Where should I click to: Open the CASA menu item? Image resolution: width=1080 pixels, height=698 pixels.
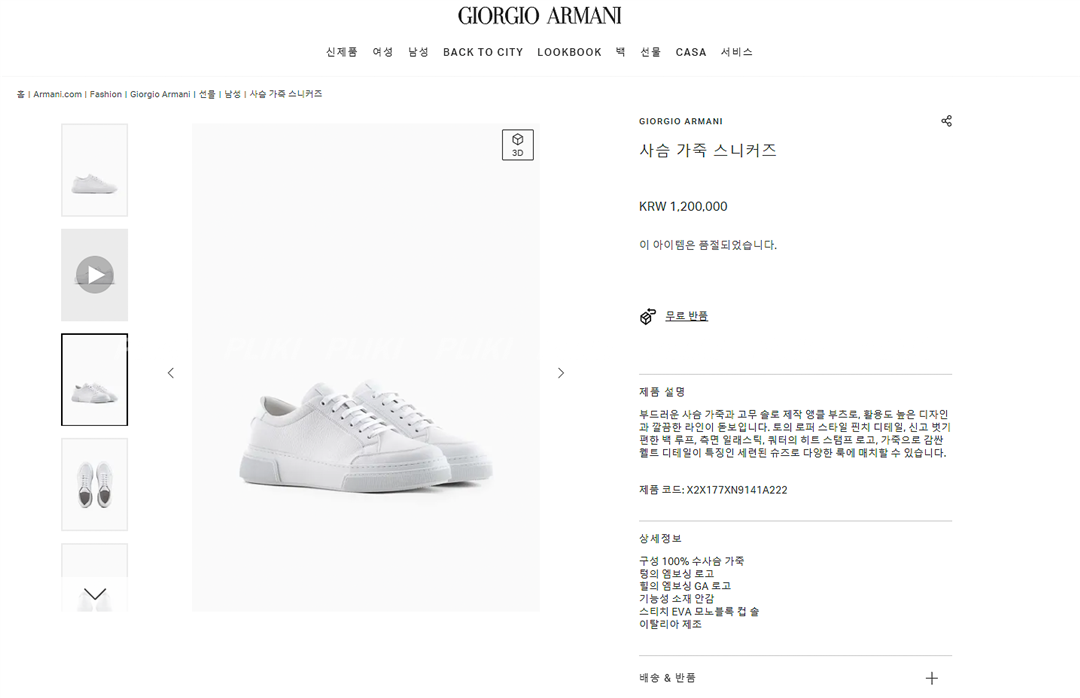691,52
